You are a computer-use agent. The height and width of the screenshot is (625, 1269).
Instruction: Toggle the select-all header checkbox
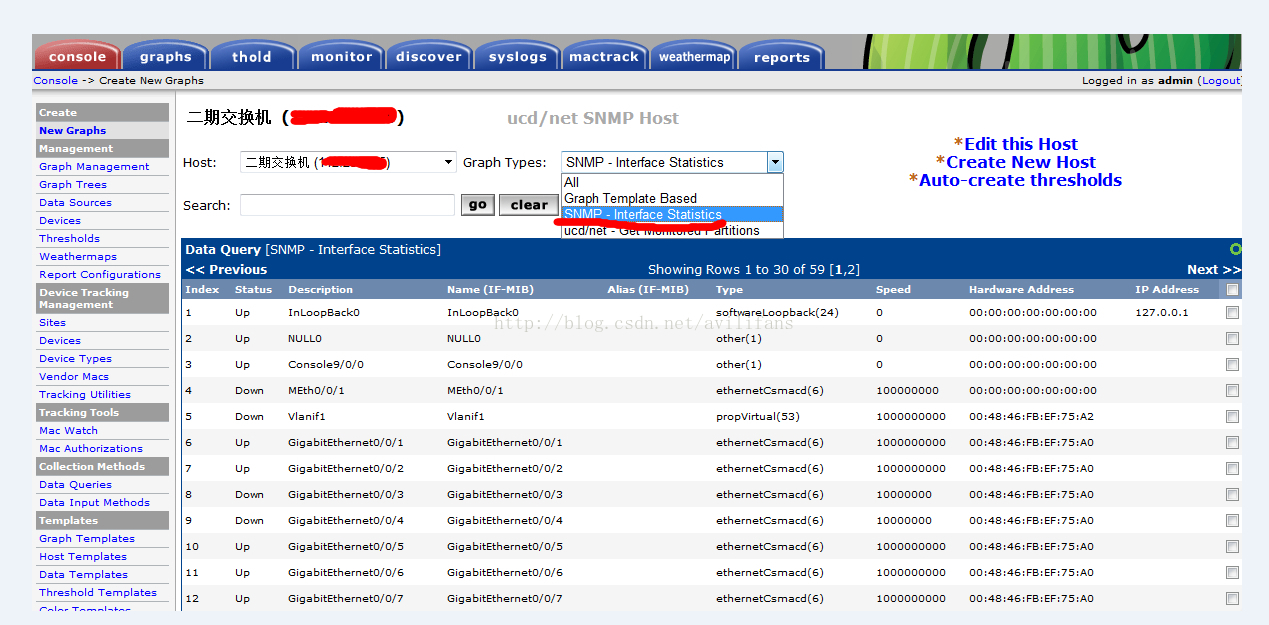click(x=1232, y=290)
